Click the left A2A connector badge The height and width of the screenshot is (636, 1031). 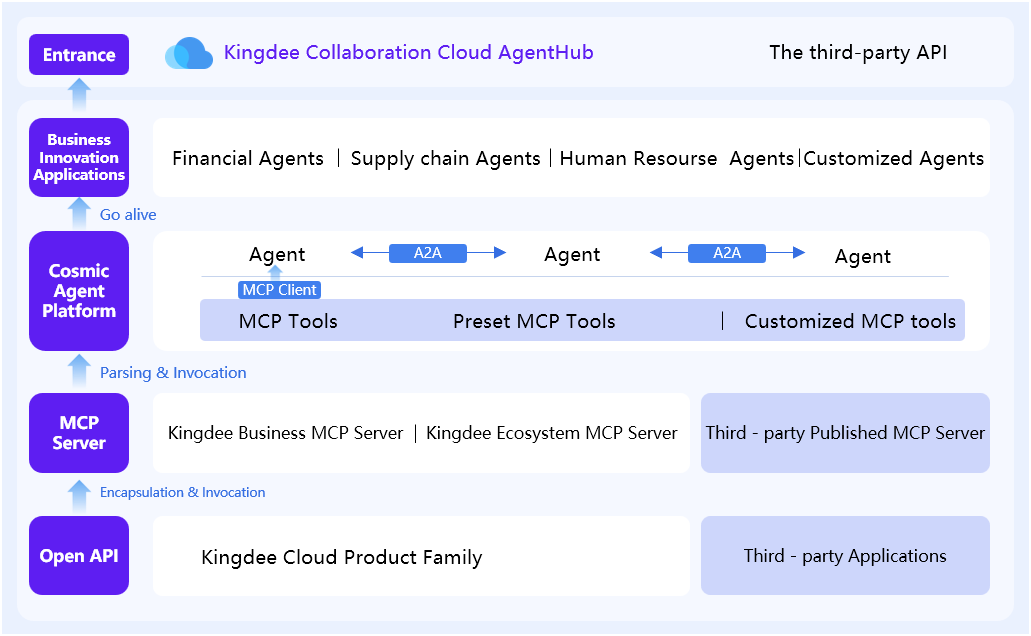tap(428, 254)
